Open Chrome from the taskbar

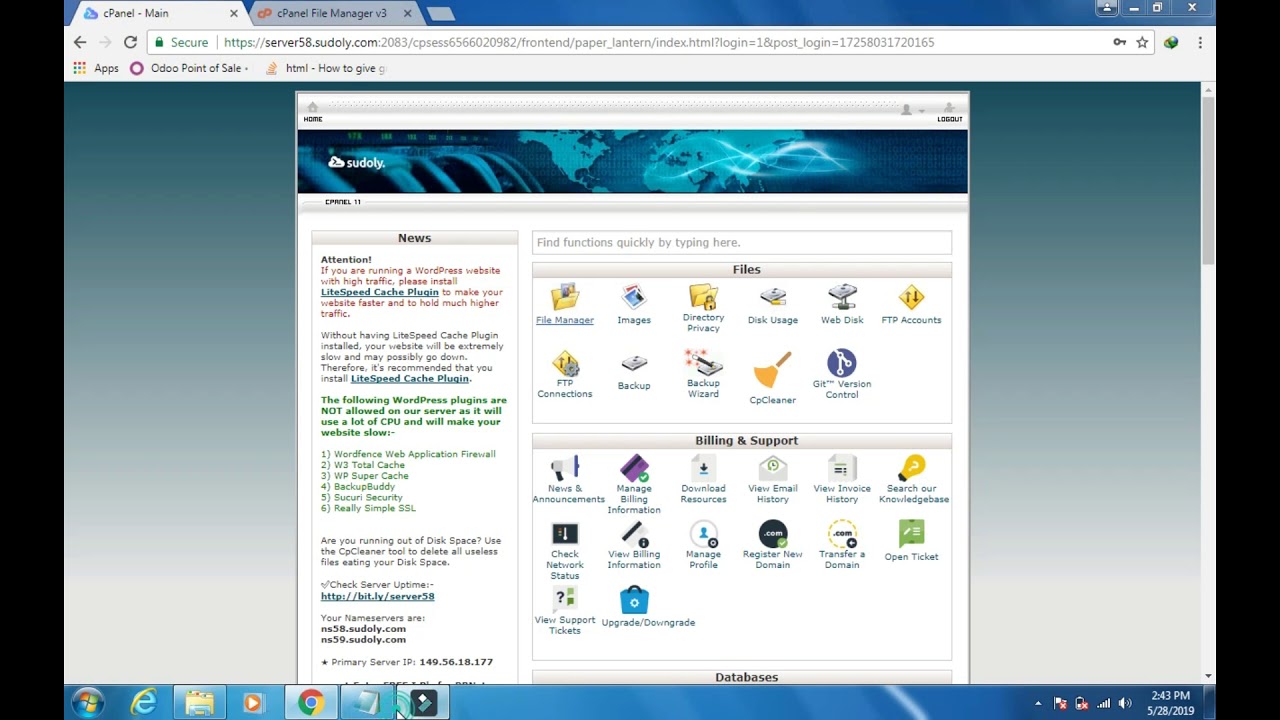311,703
